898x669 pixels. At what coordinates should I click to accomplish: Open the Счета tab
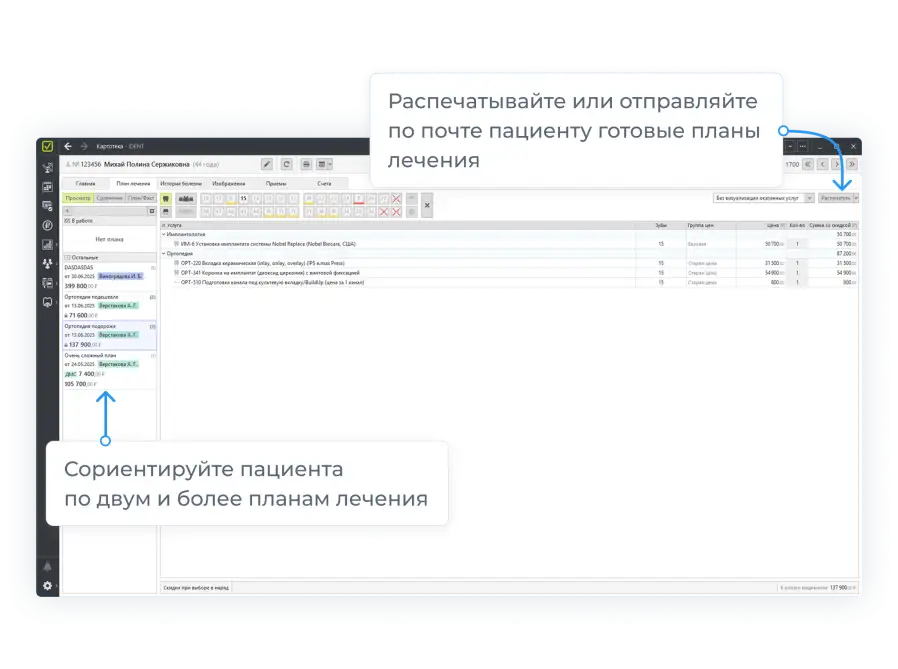[x=324, y=184]
